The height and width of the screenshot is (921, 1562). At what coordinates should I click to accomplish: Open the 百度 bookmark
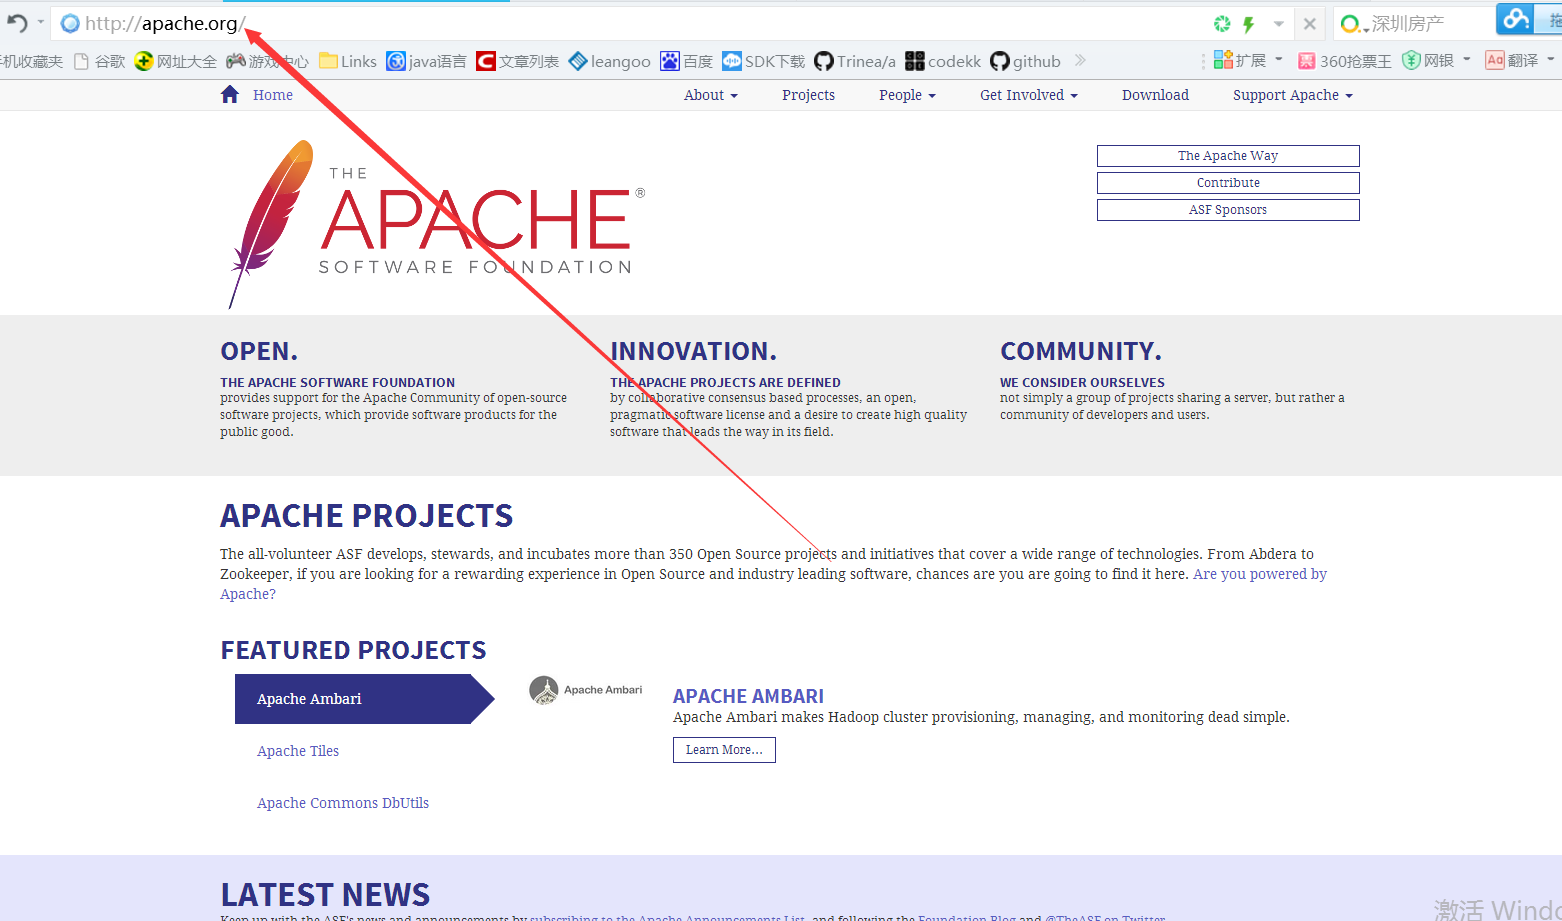tap(686, 61)
